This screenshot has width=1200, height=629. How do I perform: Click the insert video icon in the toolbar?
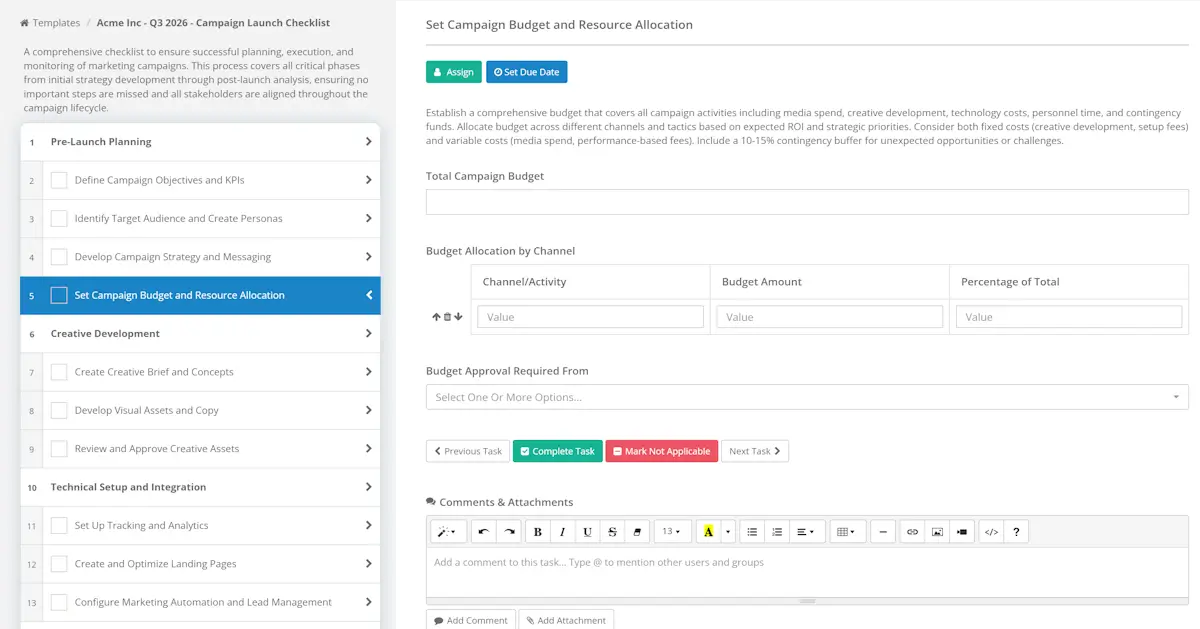tap(961, 531)
